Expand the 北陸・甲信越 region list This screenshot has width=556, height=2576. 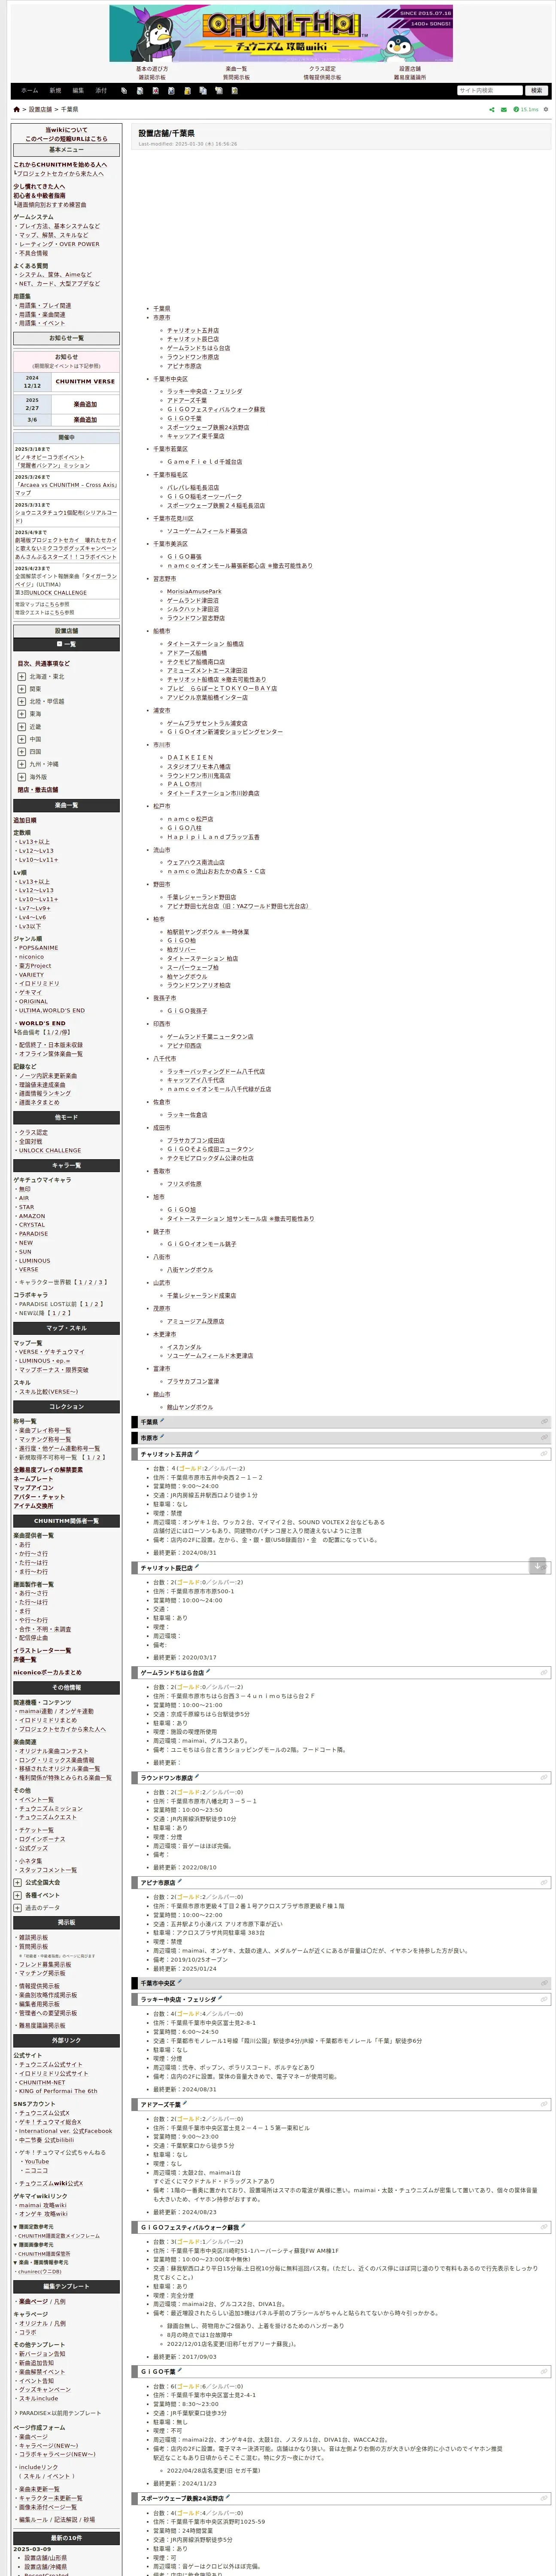click(21, 701)
